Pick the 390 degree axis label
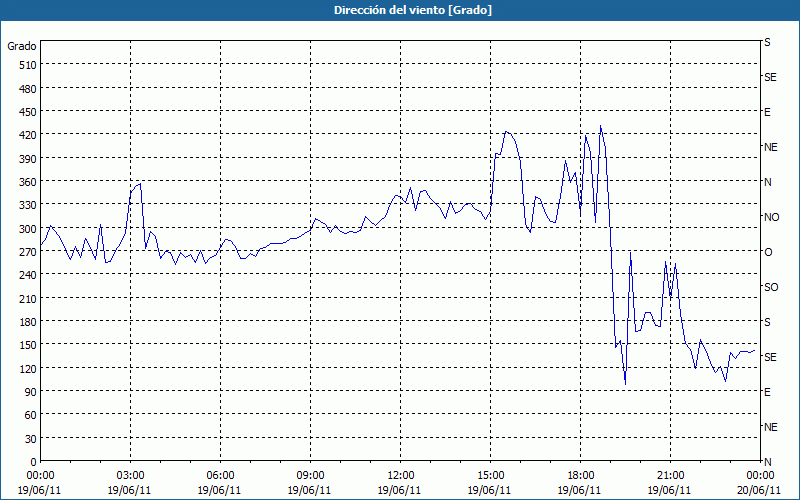 coord(28,159)
